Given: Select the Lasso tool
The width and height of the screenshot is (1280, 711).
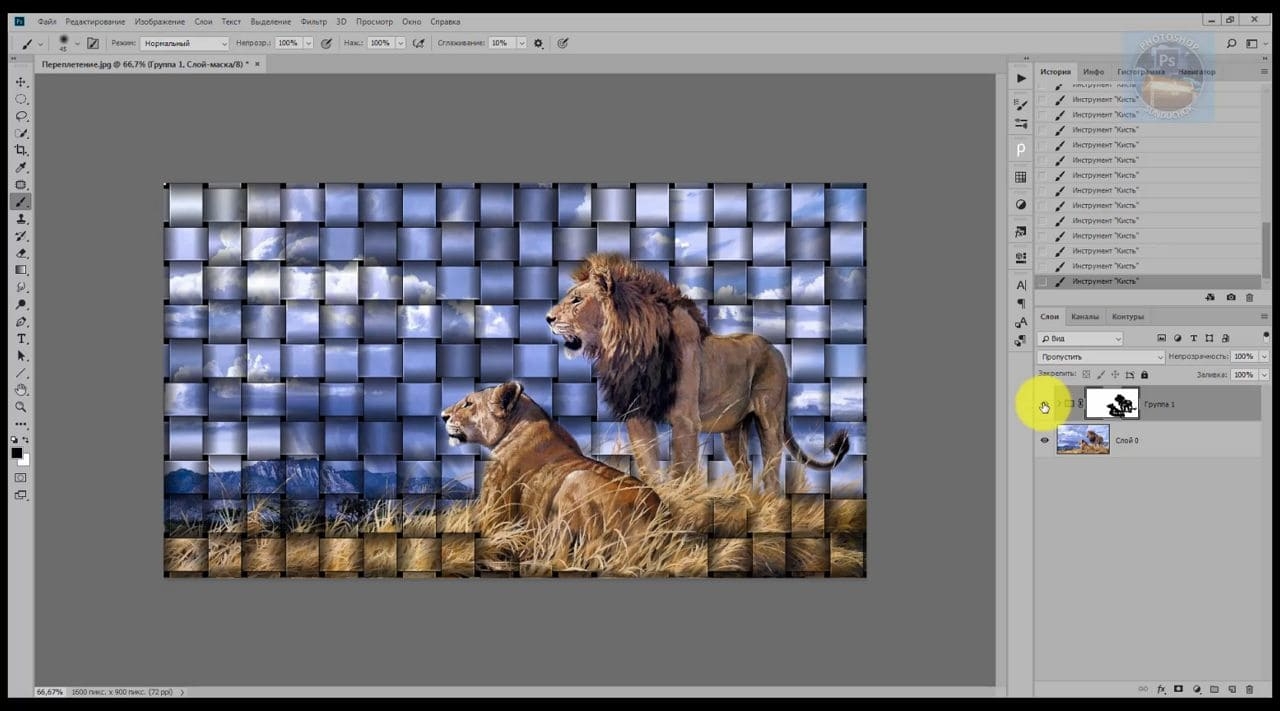Looking at the screenshot, I should pos(21,116).
